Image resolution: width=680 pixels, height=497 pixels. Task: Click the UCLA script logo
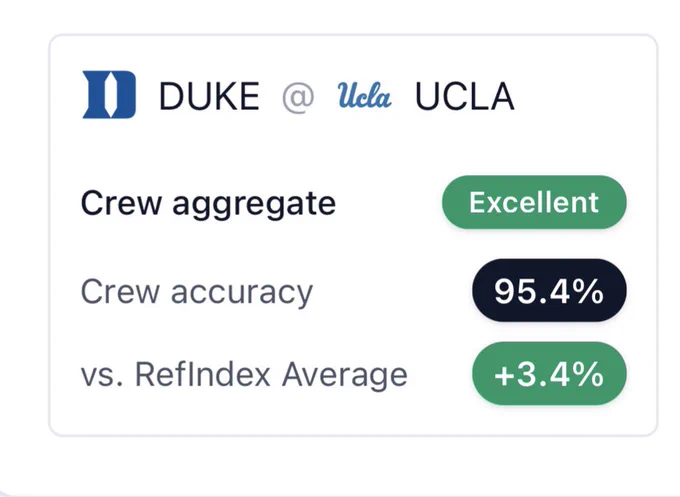point(364,95)
